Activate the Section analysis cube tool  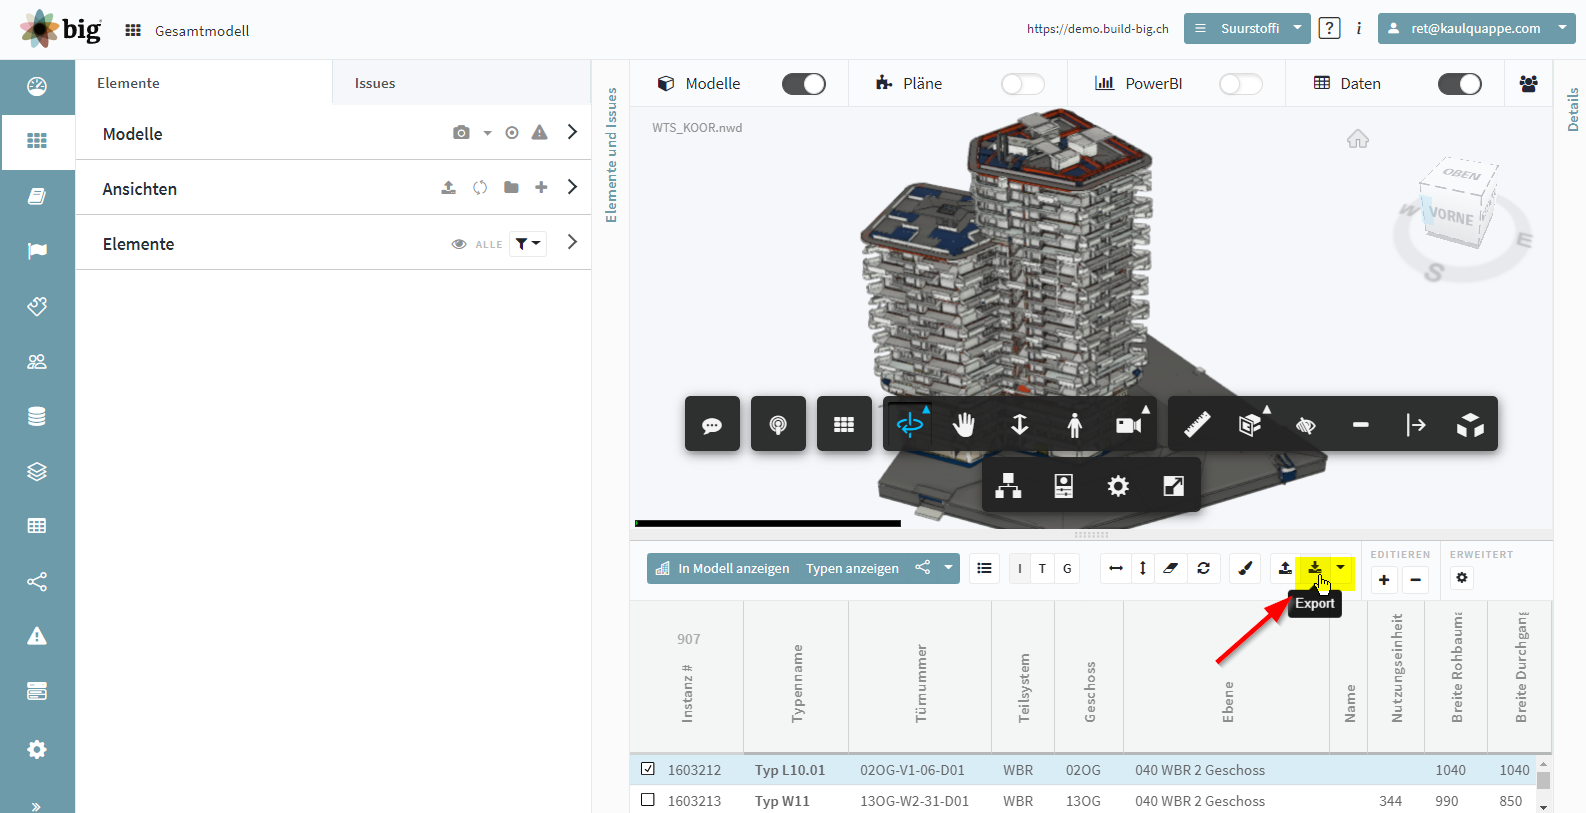(x=1250, y=425)
